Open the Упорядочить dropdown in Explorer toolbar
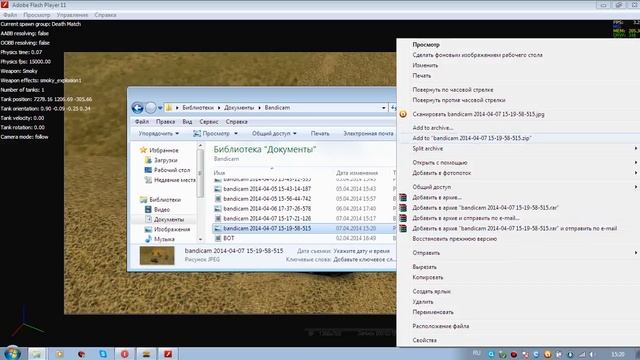 pyautogui.click(x=158, y=133)
